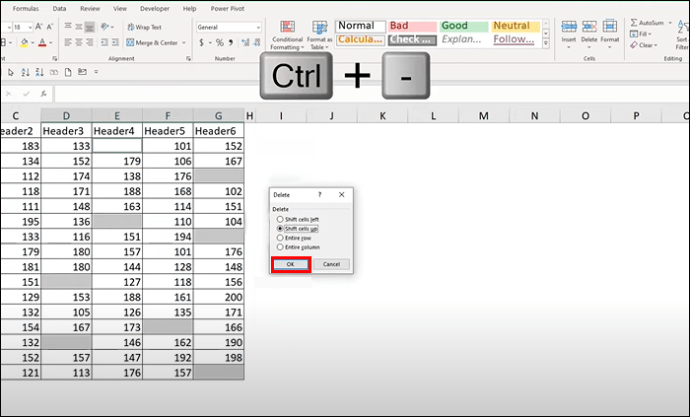
Task: Click the New blank document icon
Action: (x=68, y=72)
